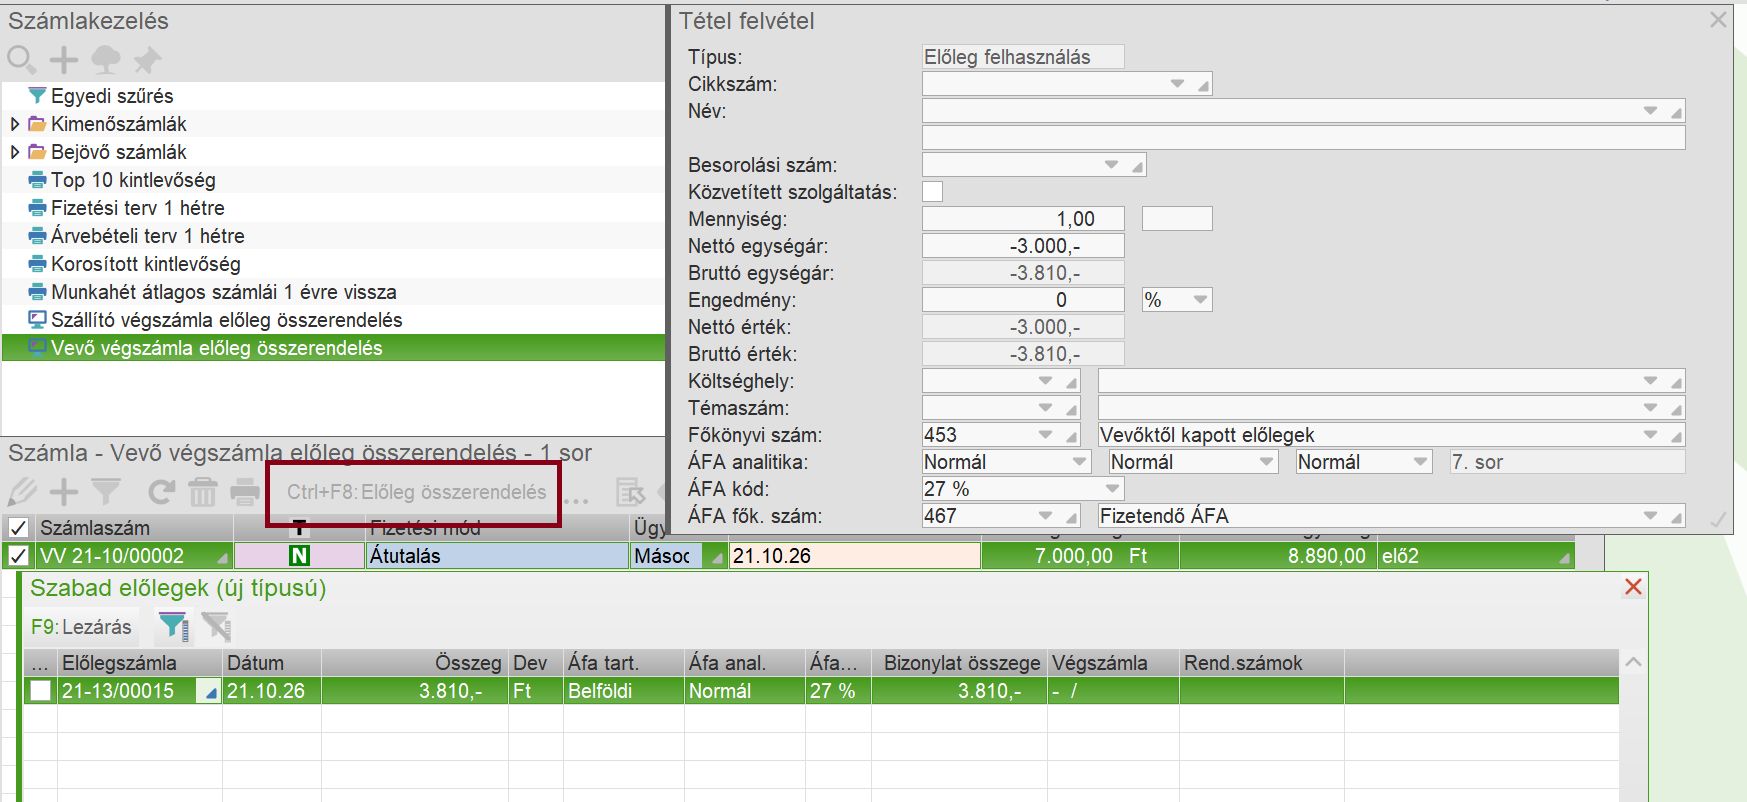Screen dimensions: 1747x802
Task: Click the Belföldi cell in advances row
Action: (x=624, y=691)
